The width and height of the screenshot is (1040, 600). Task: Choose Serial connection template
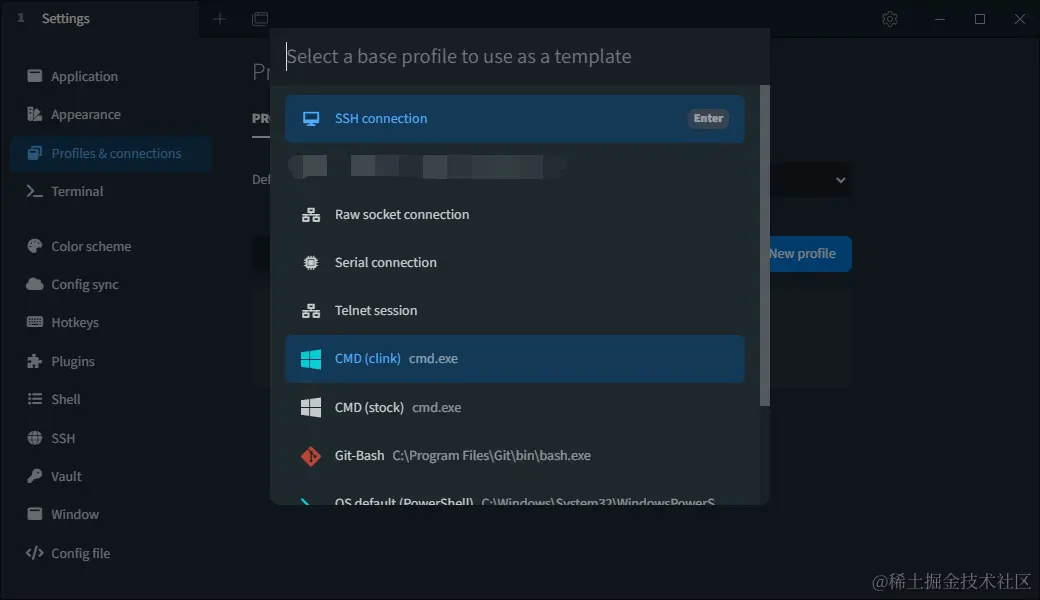(x=515, y=263)
